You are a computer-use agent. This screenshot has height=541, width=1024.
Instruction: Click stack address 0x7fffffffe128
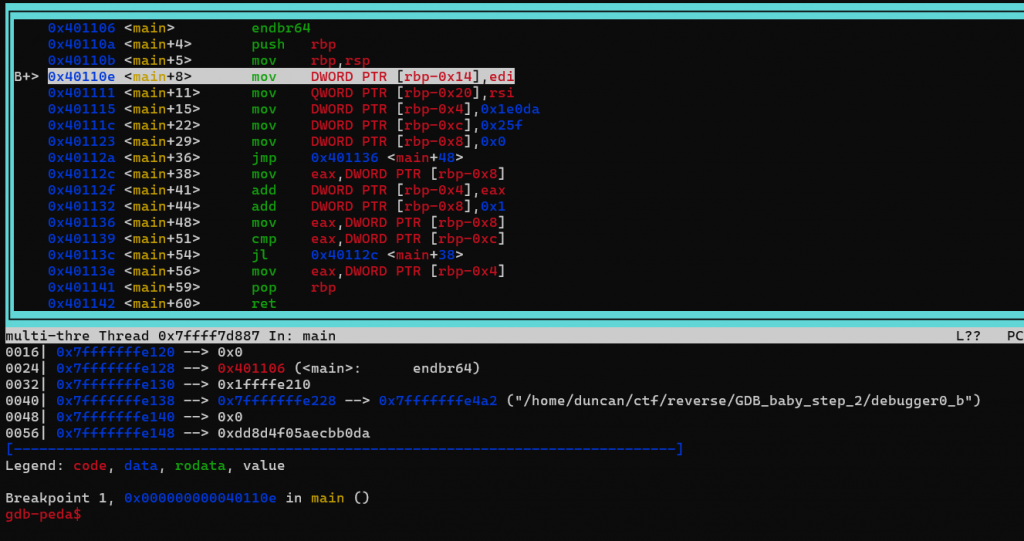tap(116, 369)
